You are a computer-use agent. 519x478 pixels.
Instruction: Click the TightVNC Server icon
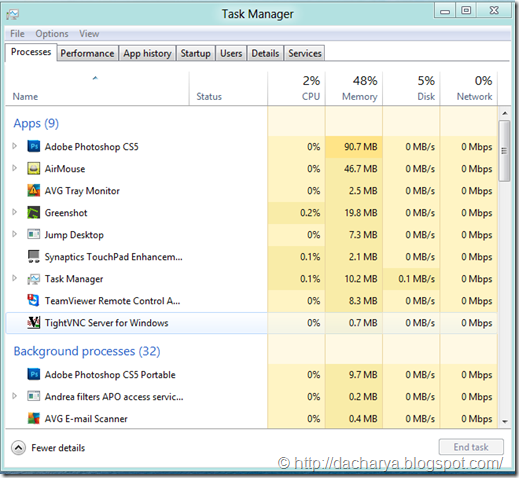pyautogui.click(x=33, y=323)
